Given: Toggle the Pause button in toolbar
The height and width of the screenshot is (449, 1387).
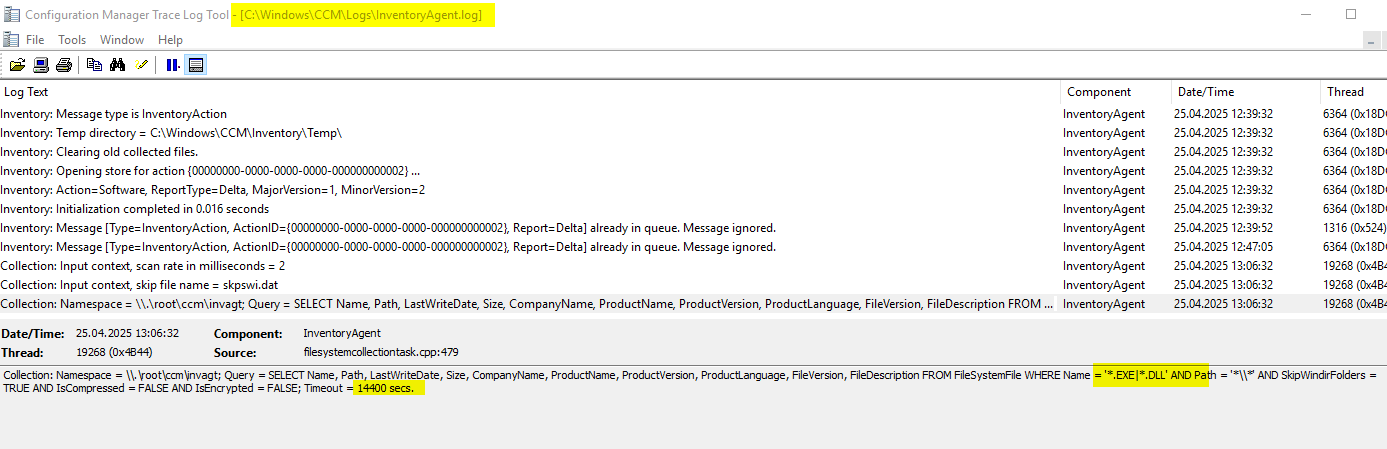Looking at the screenshot, I should pyautogui.click(x=172, y=65).
